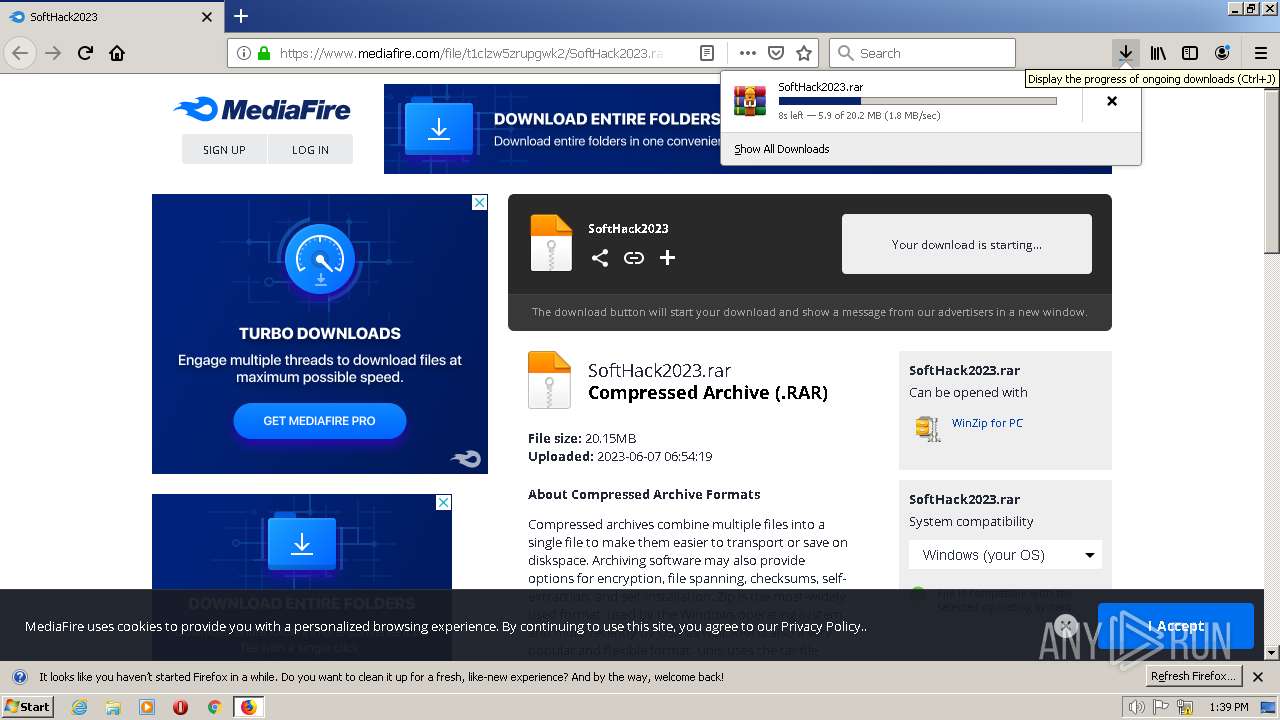Click Show All Downloads

pos(781,149)
